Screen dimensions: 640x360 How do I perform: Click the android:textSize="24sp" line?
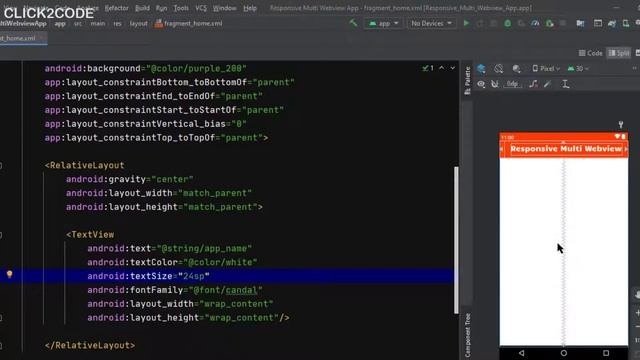(149, 276)
